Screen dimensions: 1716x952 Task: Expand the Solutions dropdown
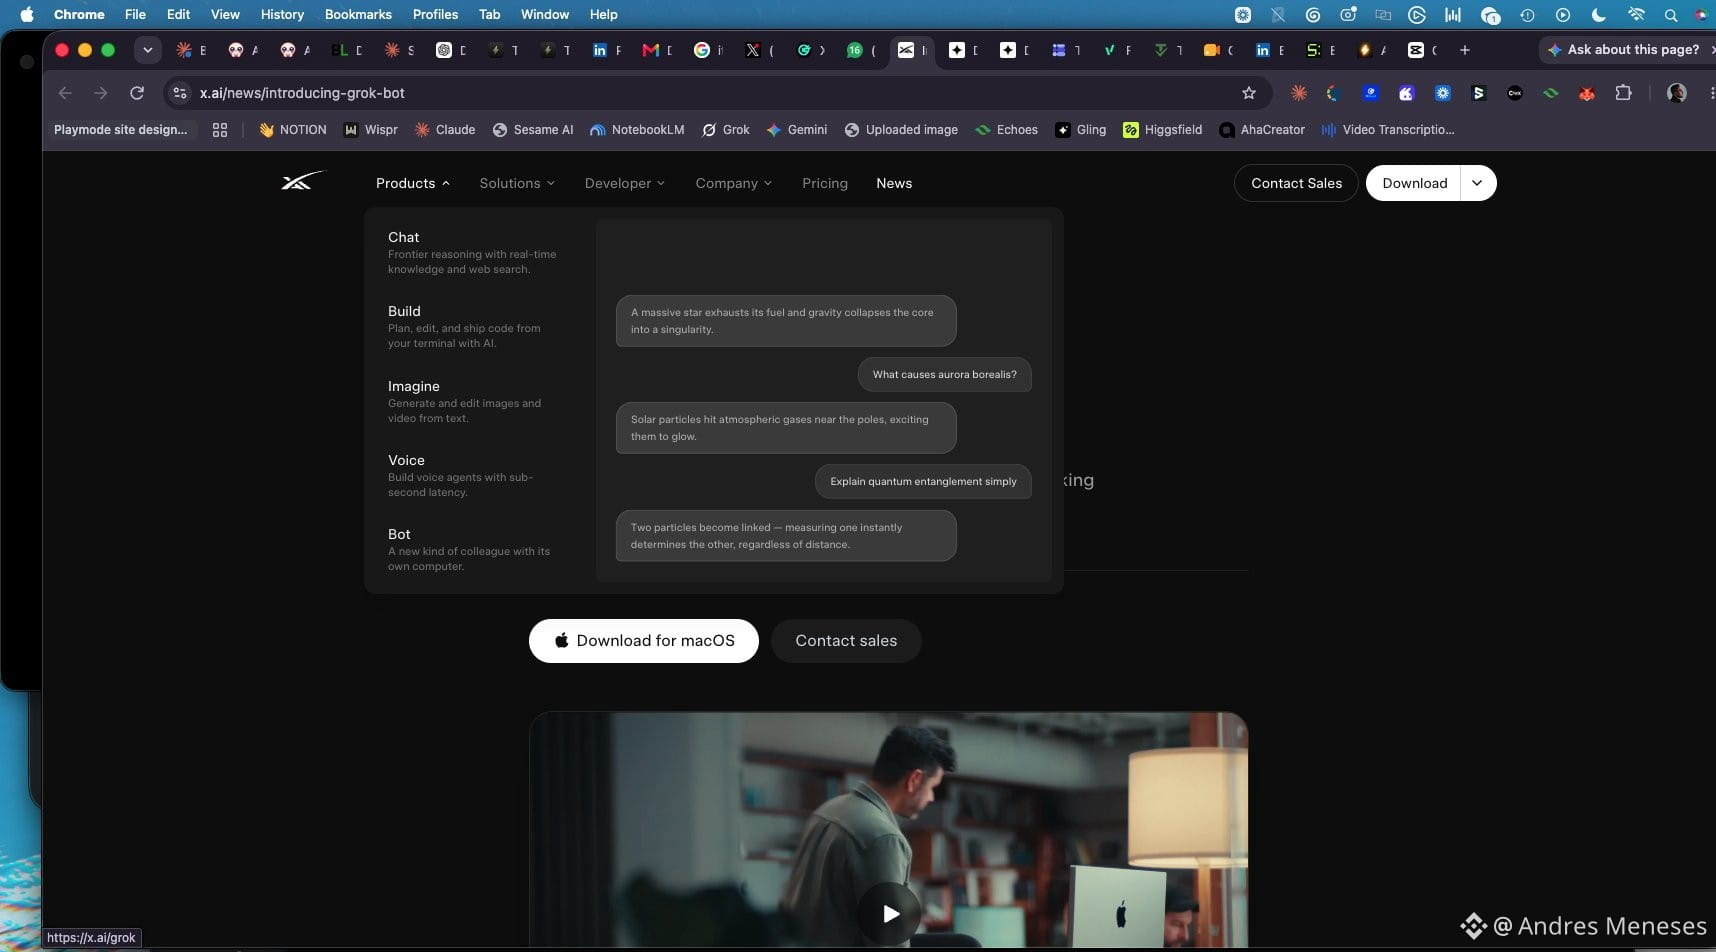point(517,183)
